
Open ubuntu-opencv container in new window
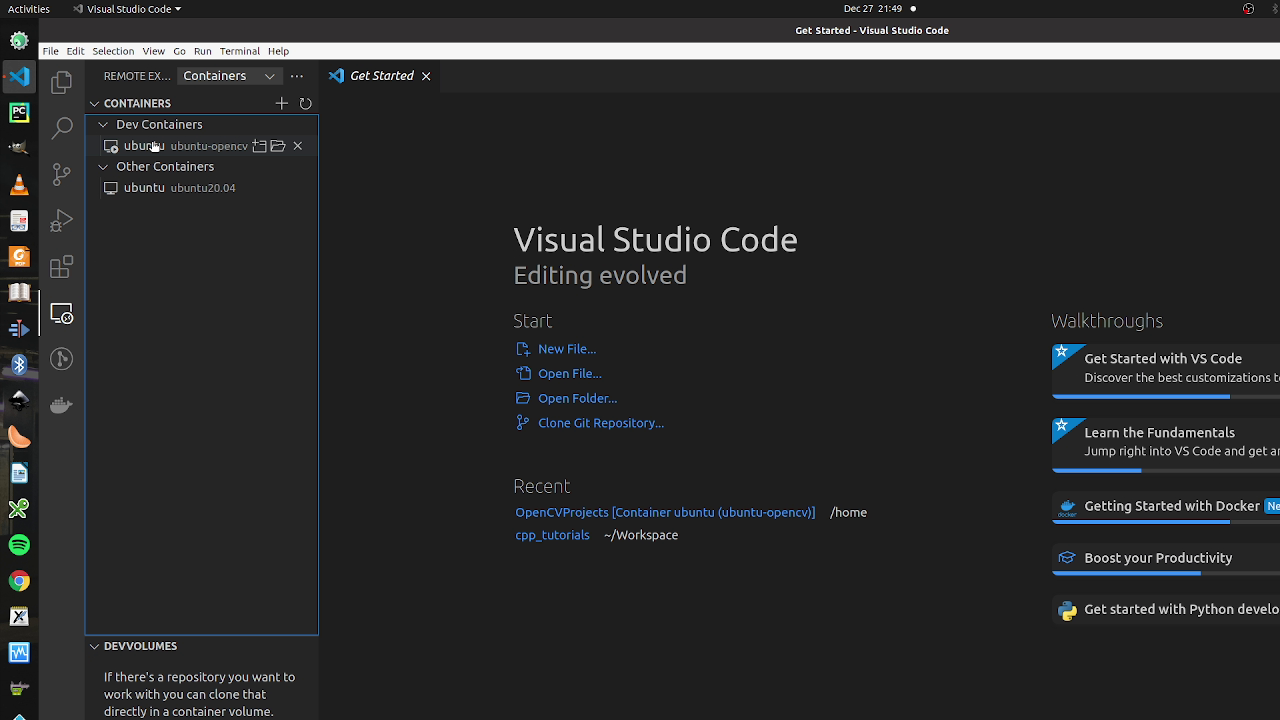click(259, 146)
